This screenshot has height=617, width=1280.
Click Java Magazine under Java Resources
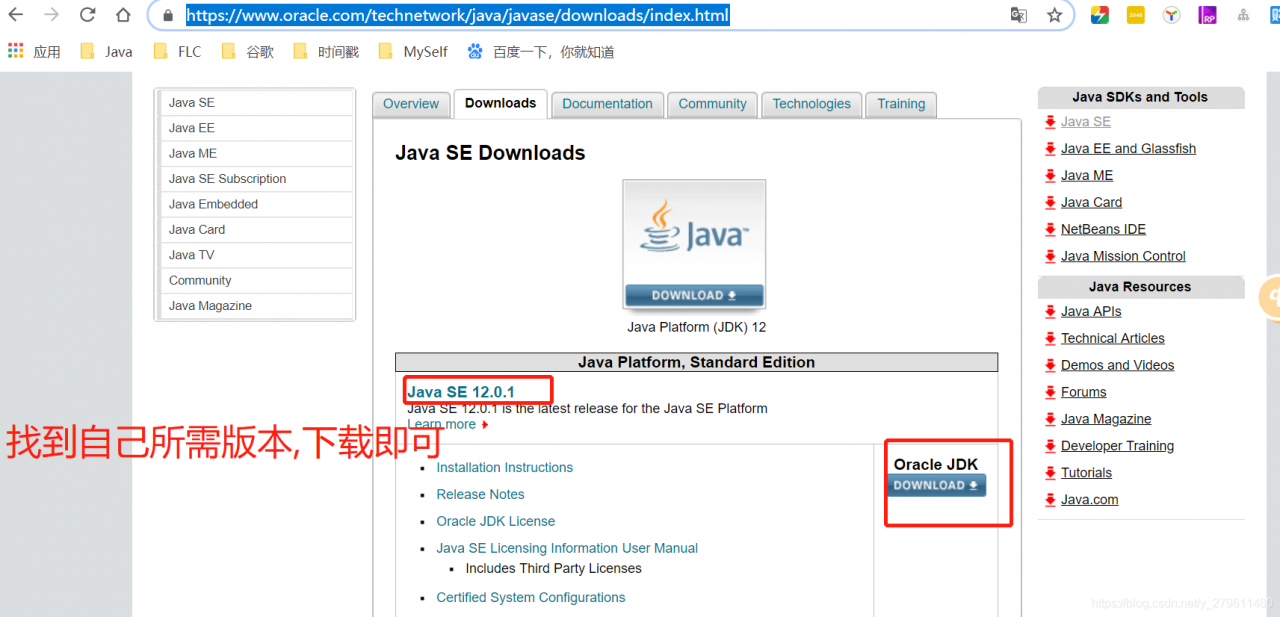click(x=1106, y=419)
